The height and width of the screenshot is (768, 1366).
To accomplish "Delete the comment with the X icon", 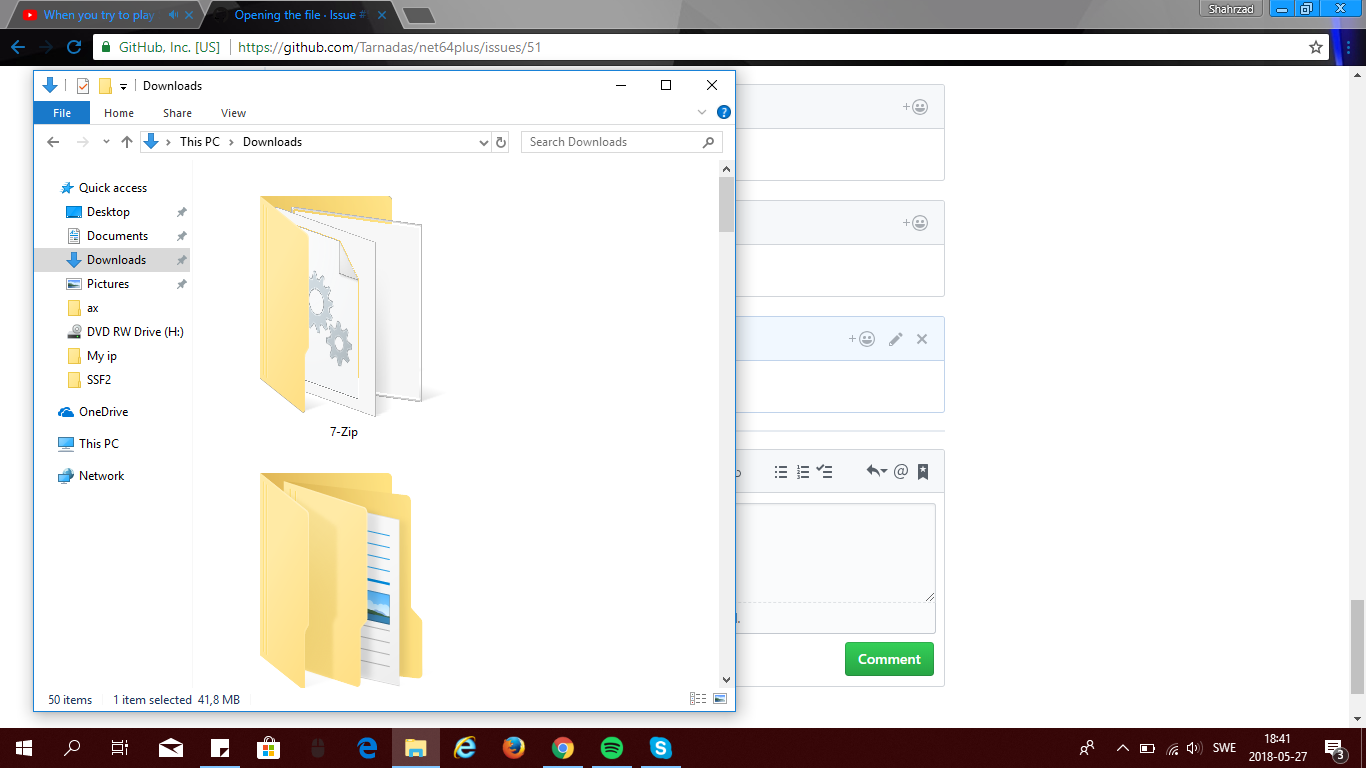I will pyautogui.click(x=921, y=339).
